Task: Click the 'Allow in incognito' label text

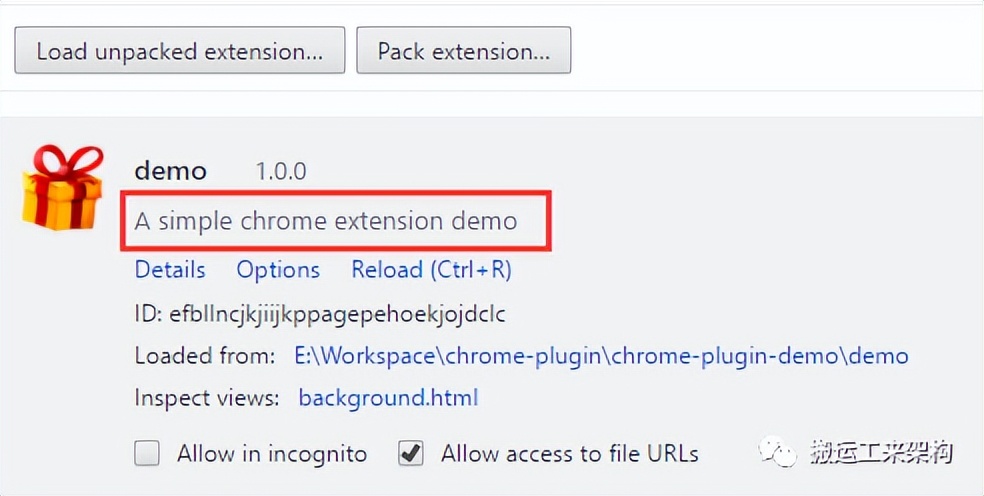Action: [272, 454]
